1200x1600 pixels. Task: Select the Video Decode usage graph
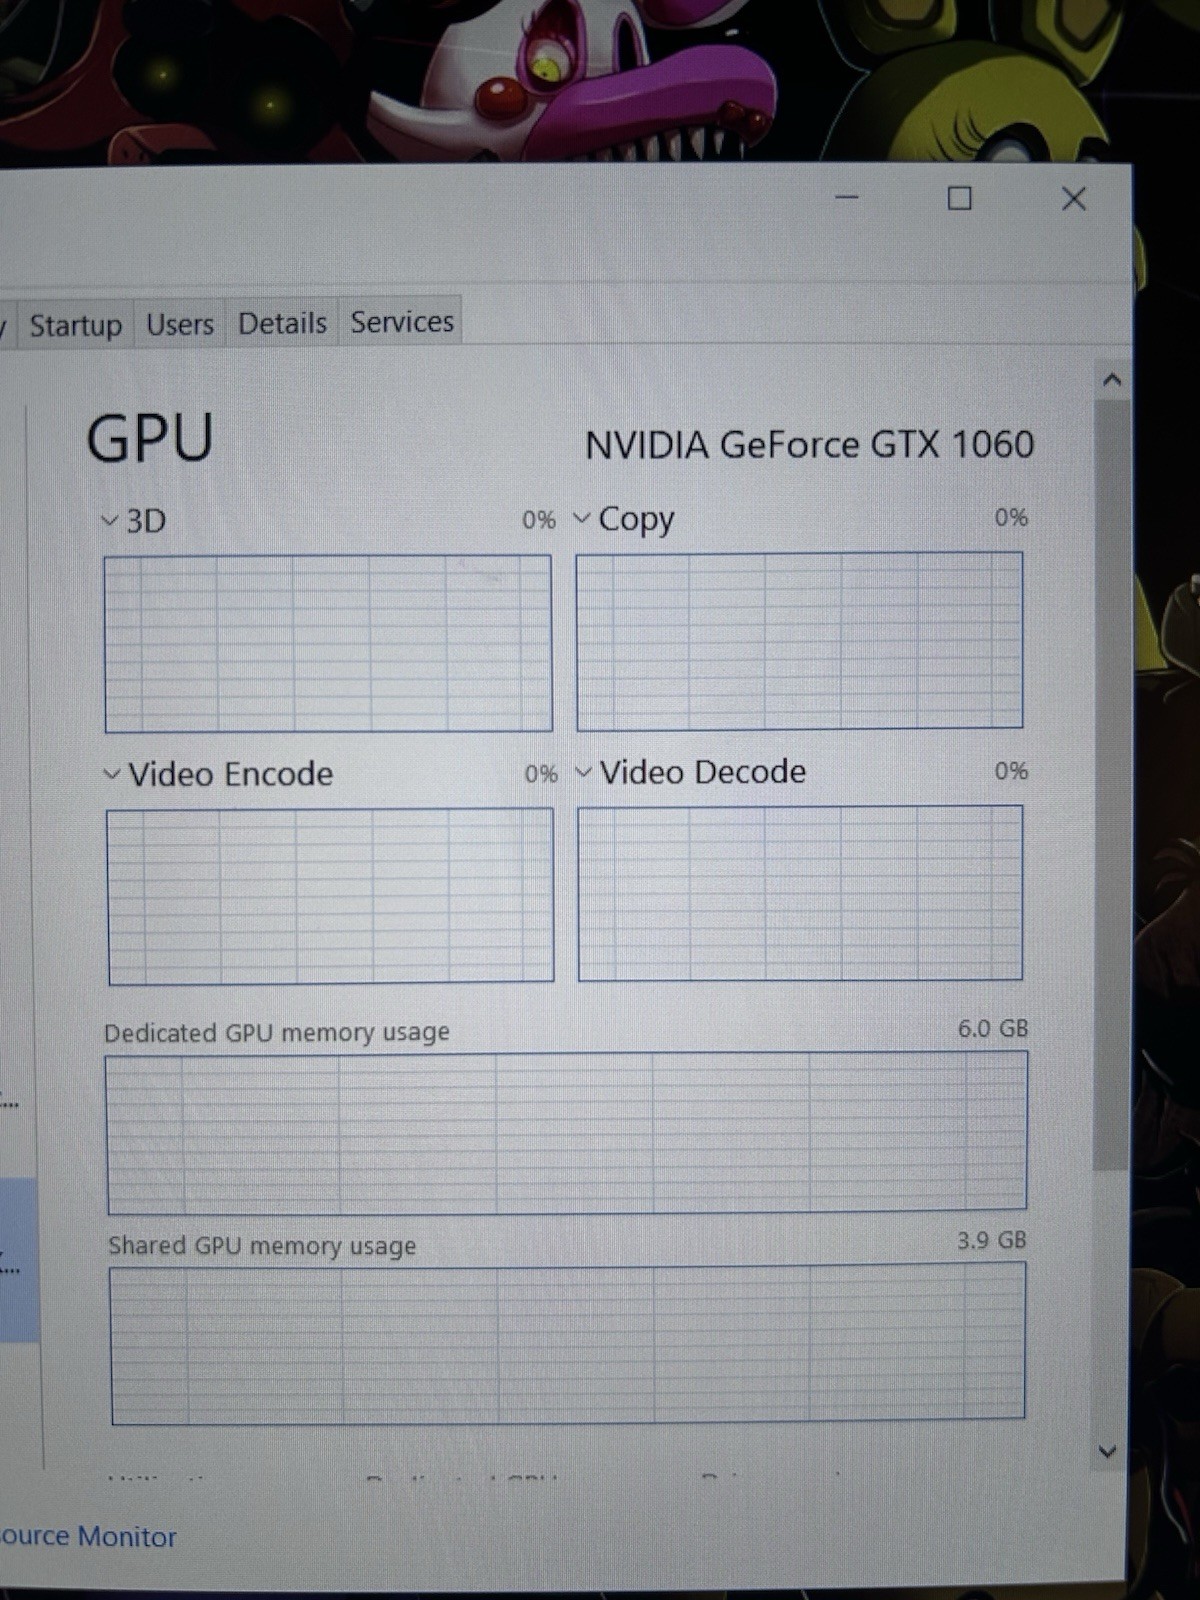pyautogui.click(x=800, y=893)
